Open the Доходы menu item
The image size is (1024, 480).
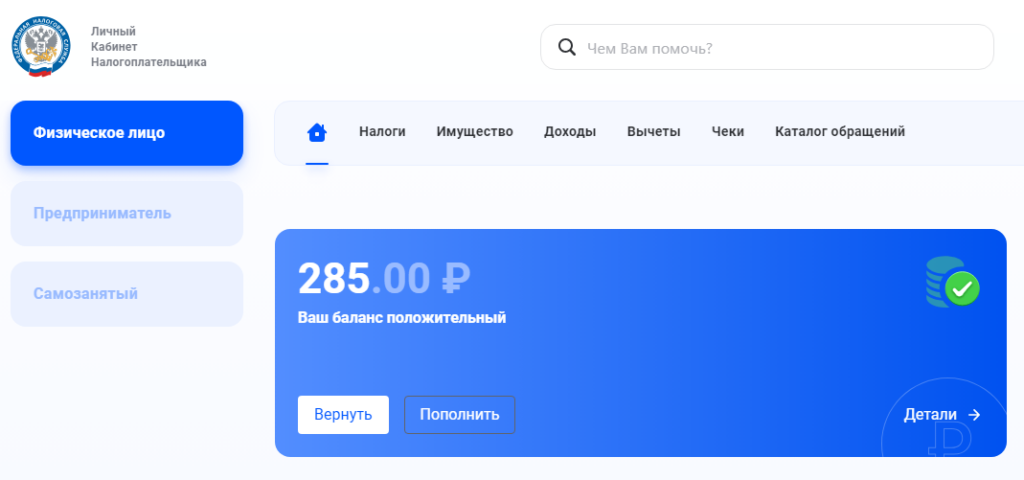570,132
